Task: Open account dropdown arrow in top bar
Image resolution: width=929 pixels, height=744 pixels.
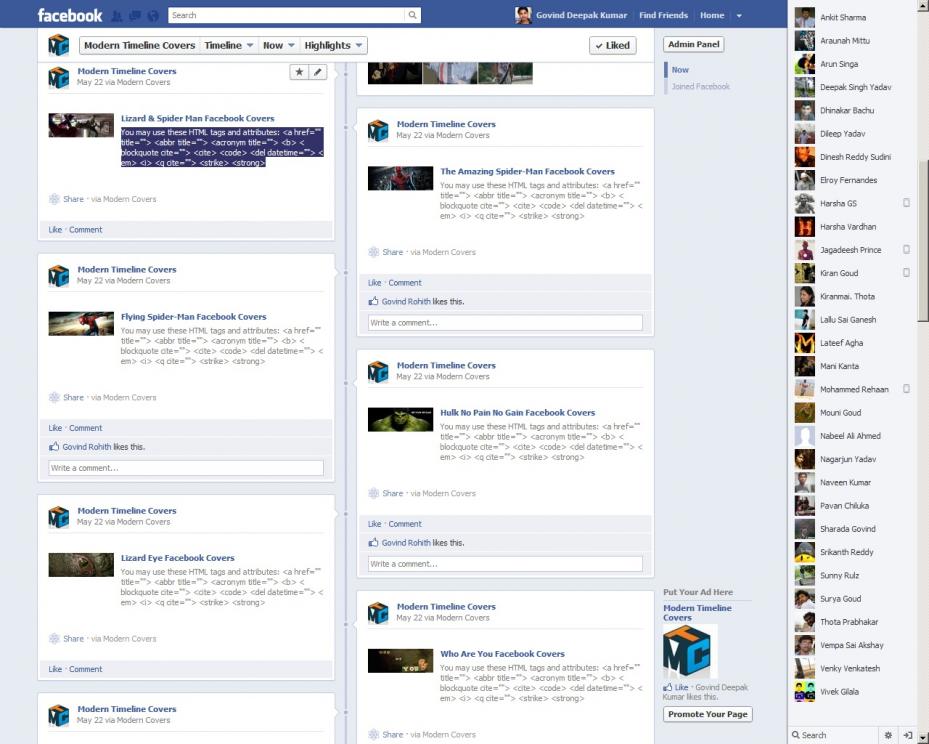Action: (x=739, y=16)
